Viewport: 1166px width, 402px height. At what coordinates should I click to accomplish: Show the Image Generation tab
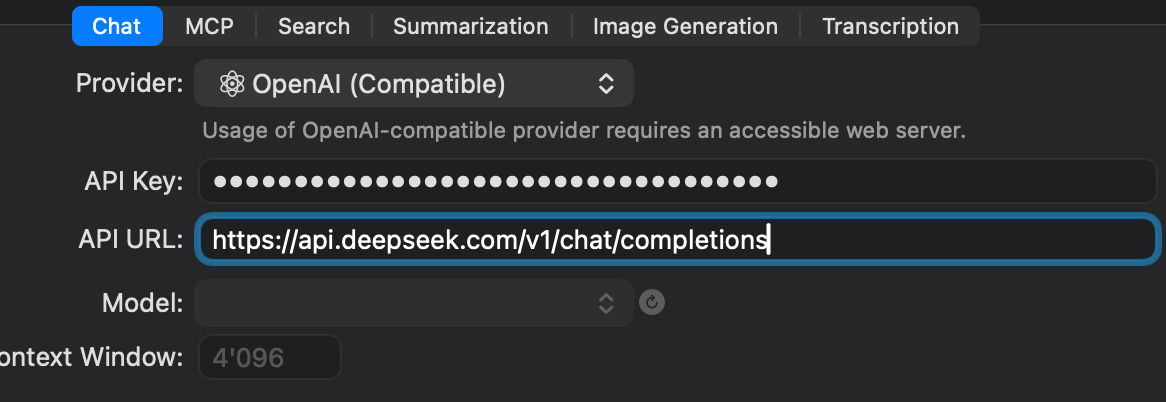685,26
